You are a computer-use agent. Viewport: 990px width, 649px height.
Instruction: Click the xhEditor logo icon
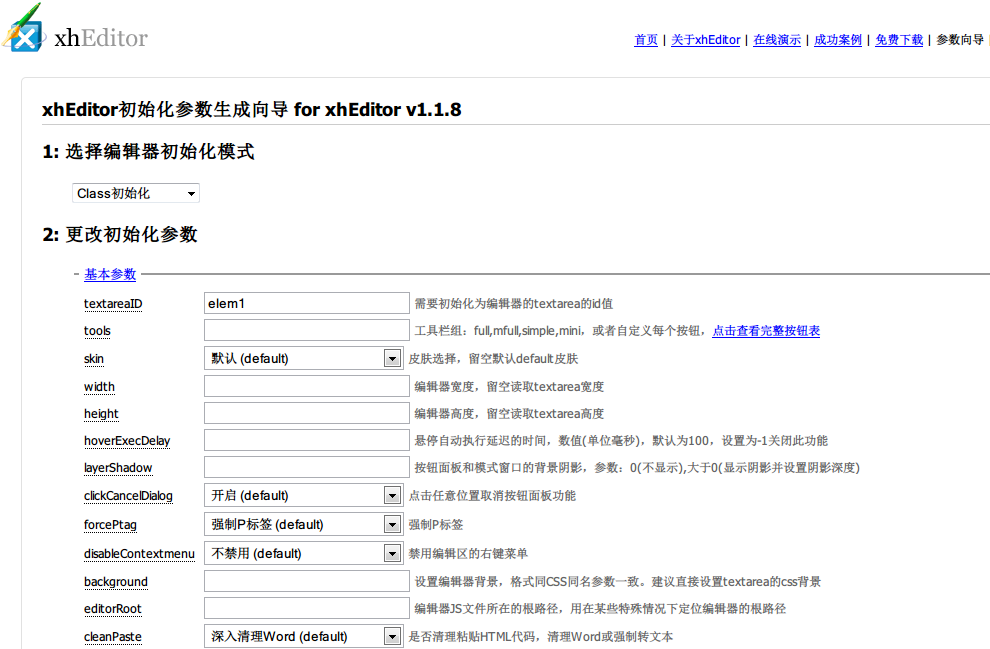[25, 28]
